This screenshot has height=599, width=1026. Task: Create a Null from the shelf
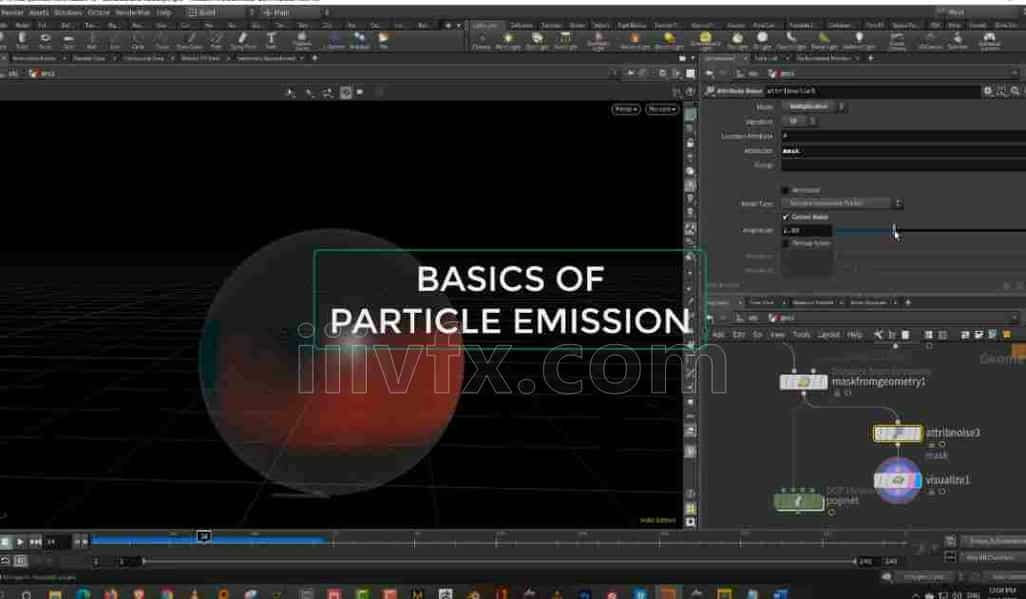click(92, 41)
